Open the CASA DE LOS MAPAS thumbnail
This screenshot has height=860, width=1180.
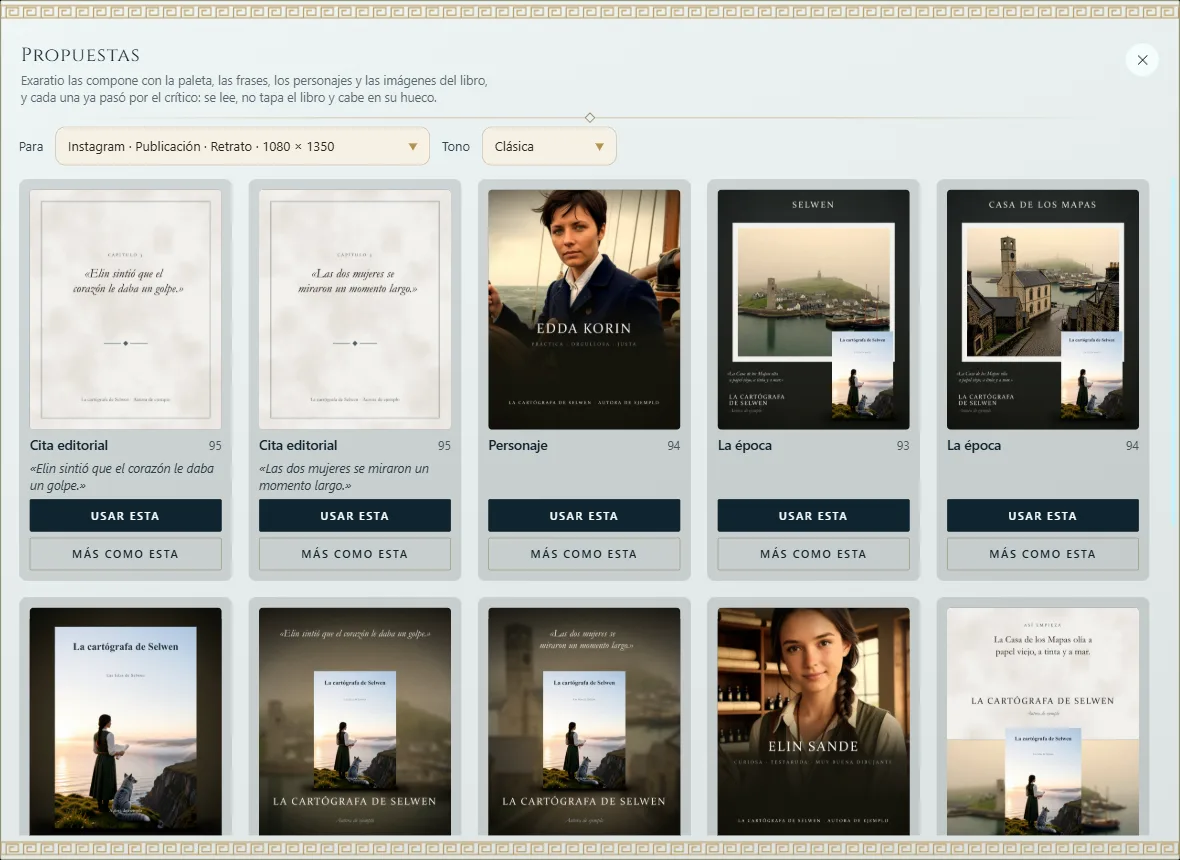click(1042, 309)
